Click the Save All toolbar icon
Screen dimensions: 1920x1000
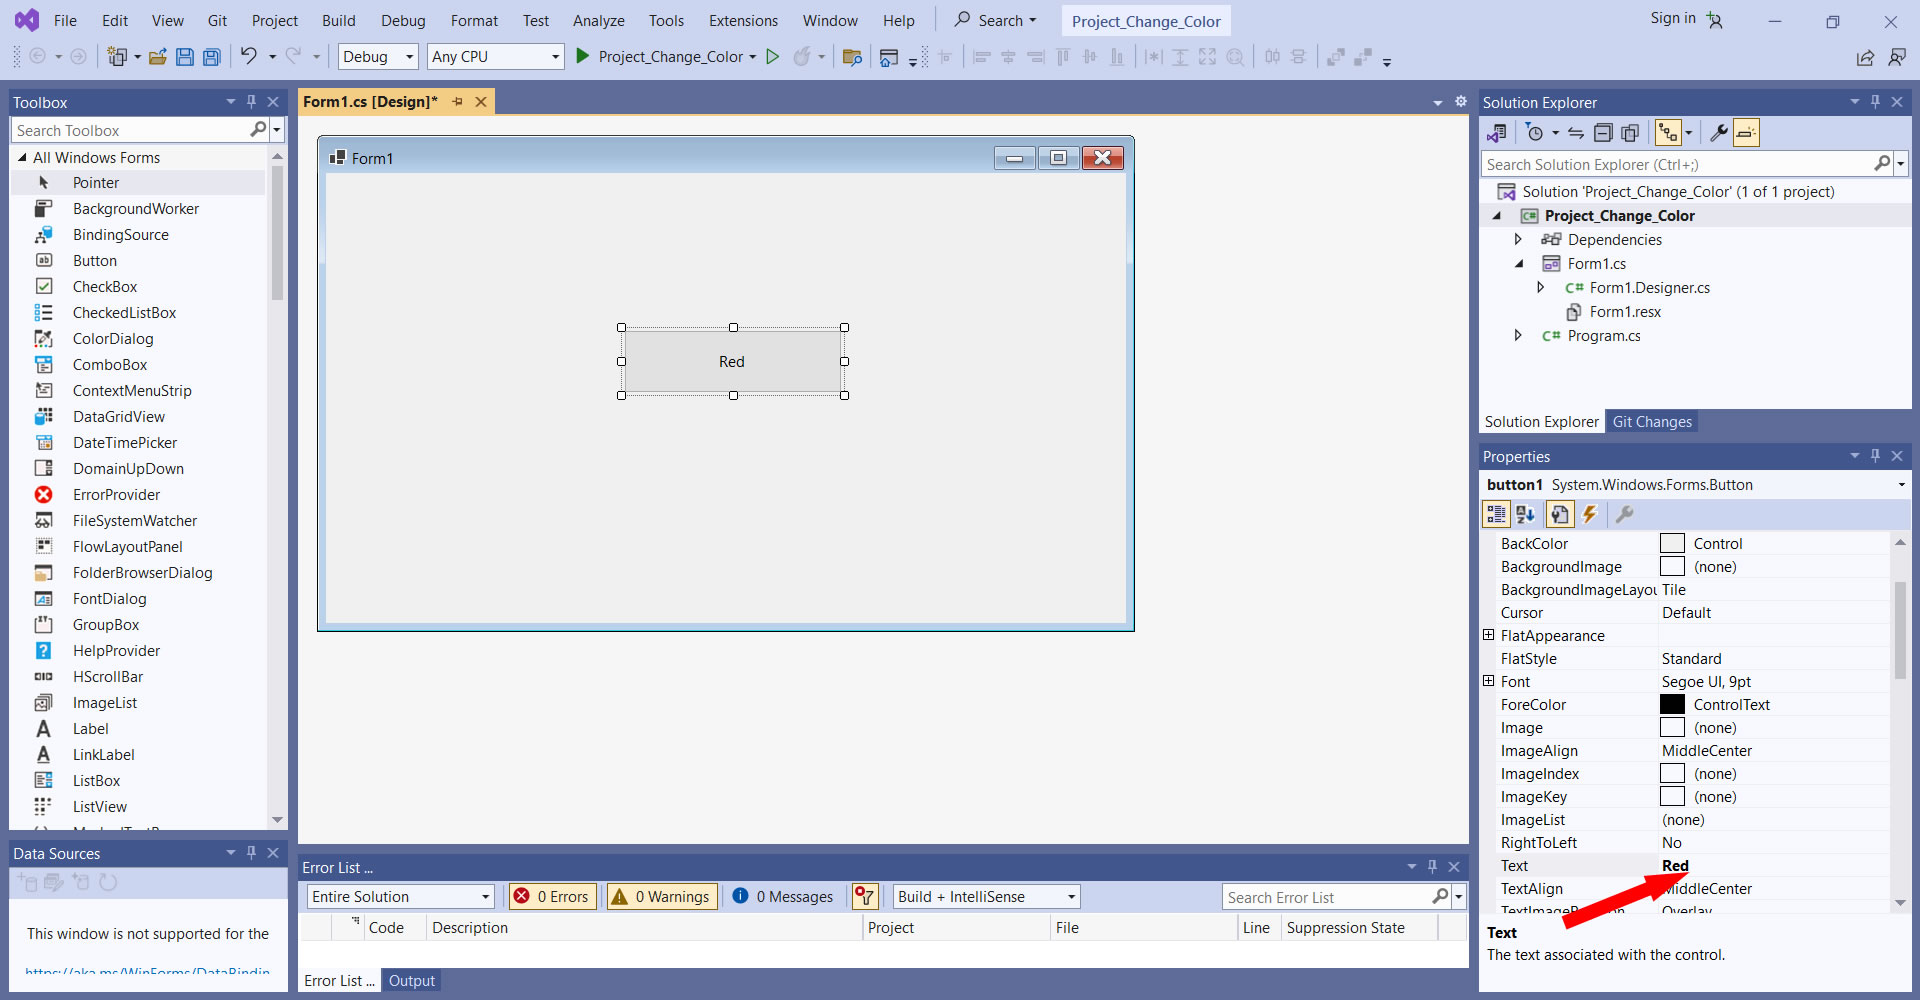pos(212,57)
